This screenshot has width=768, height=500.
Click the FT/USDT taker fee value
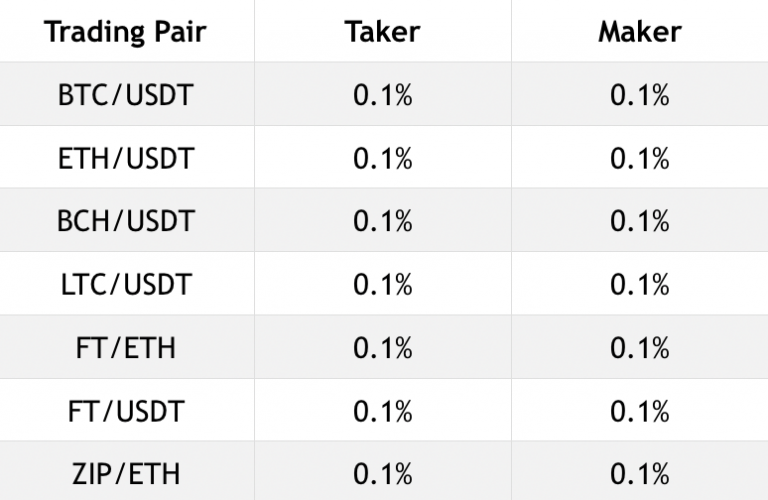(x=383, y=411)
